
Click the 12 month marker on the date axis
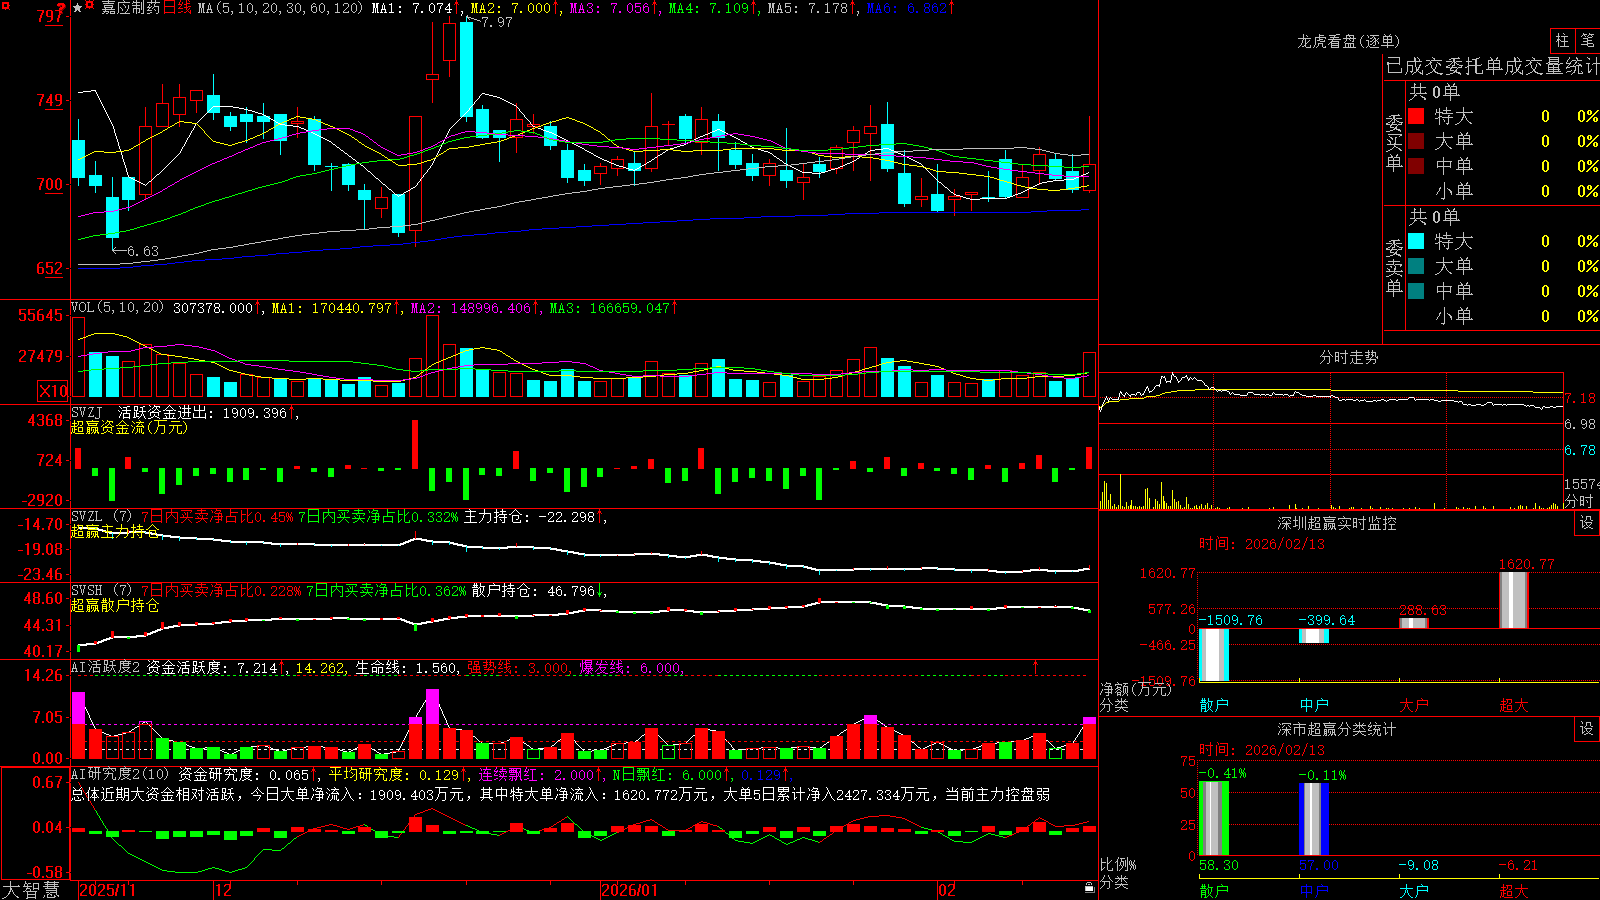pyautogui.click(x=223, y=890)
